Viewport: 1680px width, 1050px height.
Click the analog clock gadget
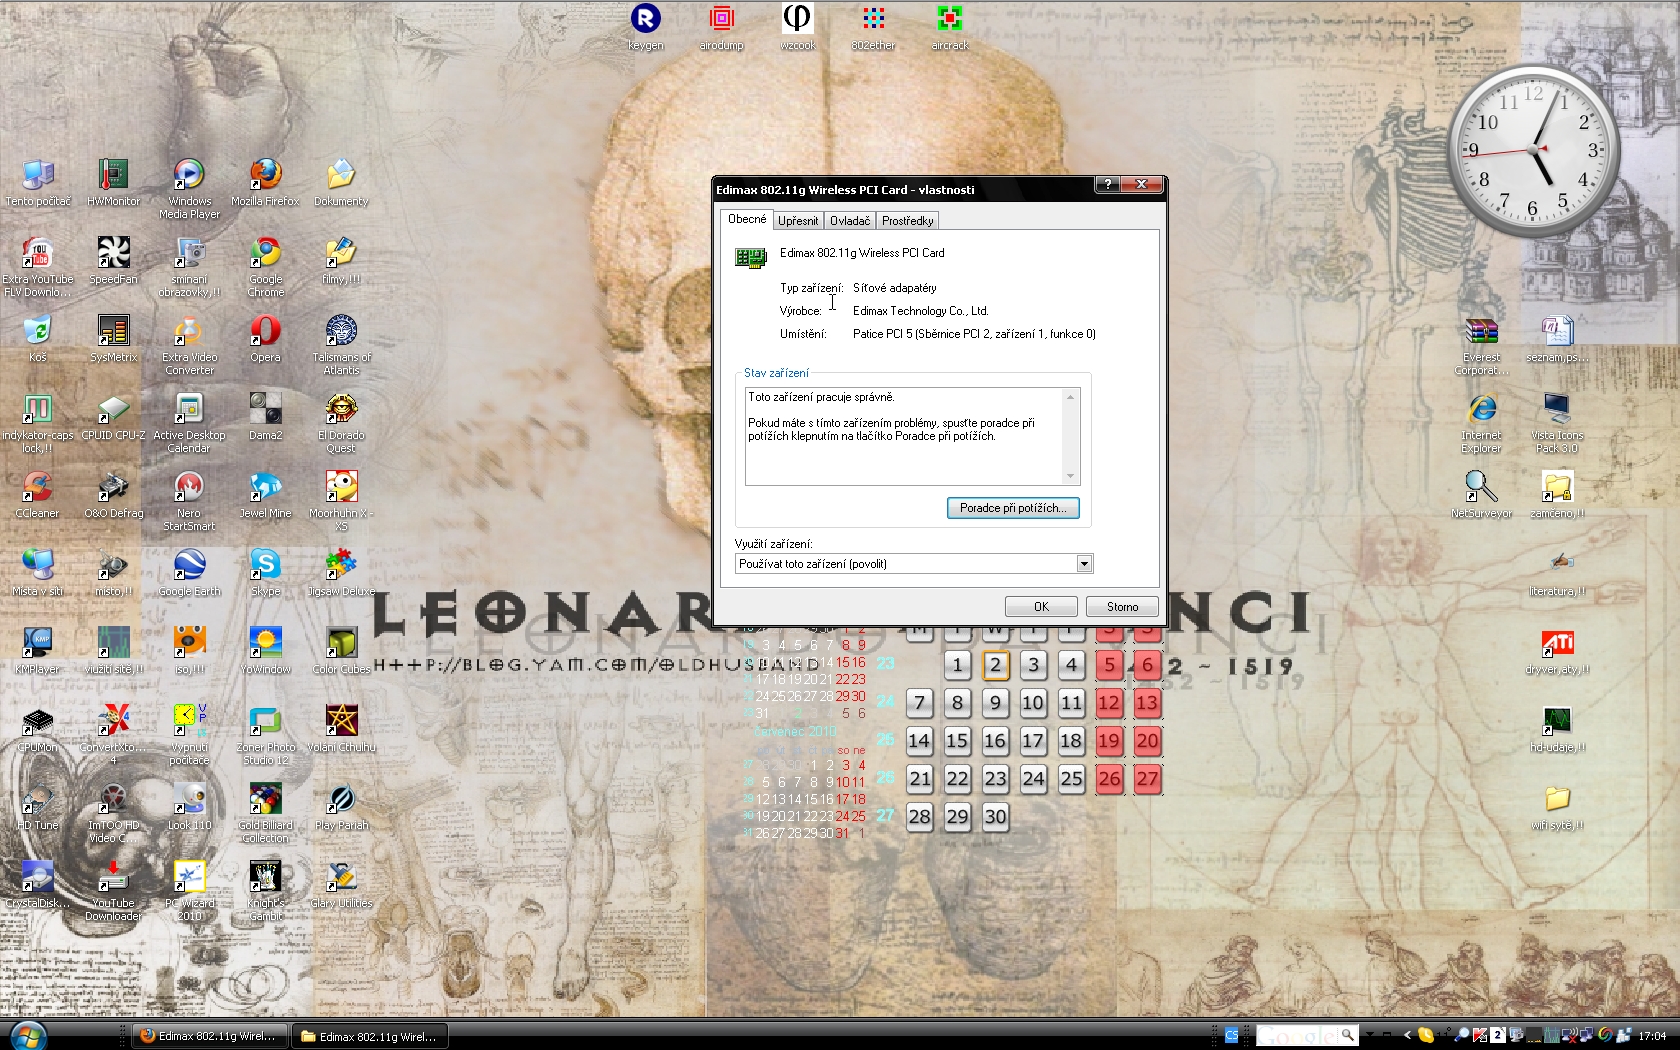point(1533,150)
